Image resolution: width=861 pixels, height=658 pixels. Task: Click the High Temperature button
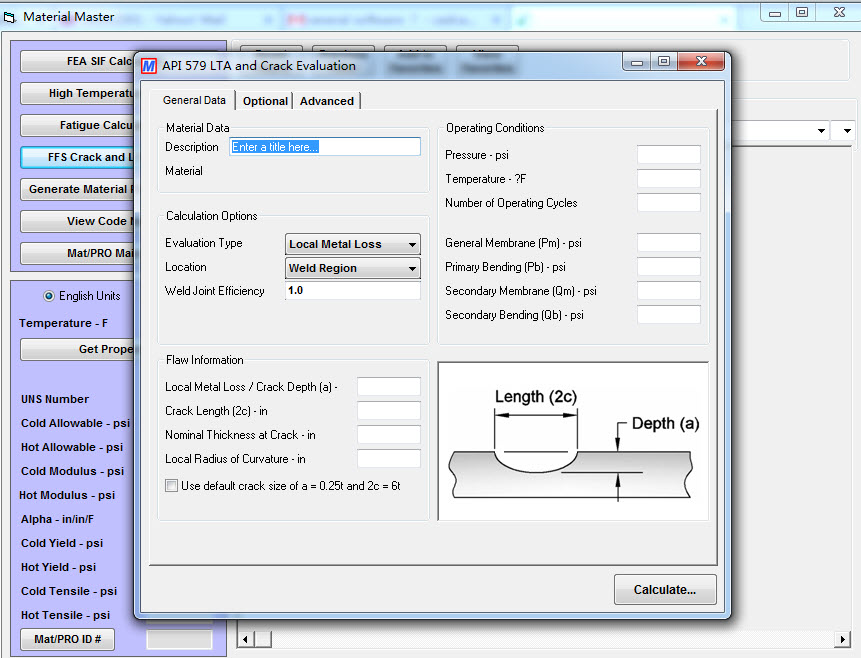pos(77,93)
